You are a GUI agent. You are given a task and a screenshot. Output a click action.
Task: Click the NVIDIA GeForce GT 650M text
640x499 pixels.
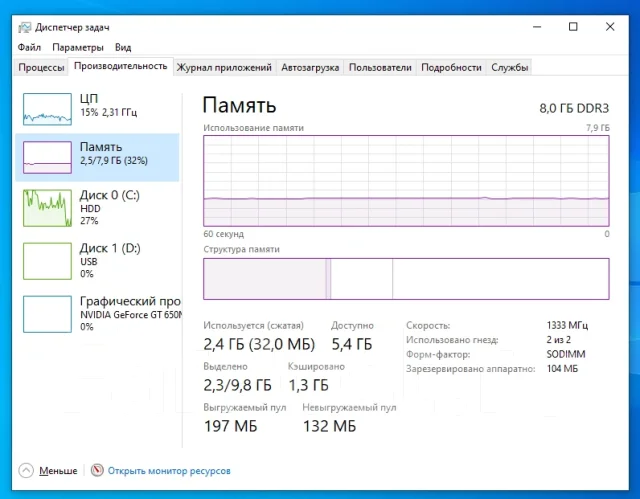point(131,315)
